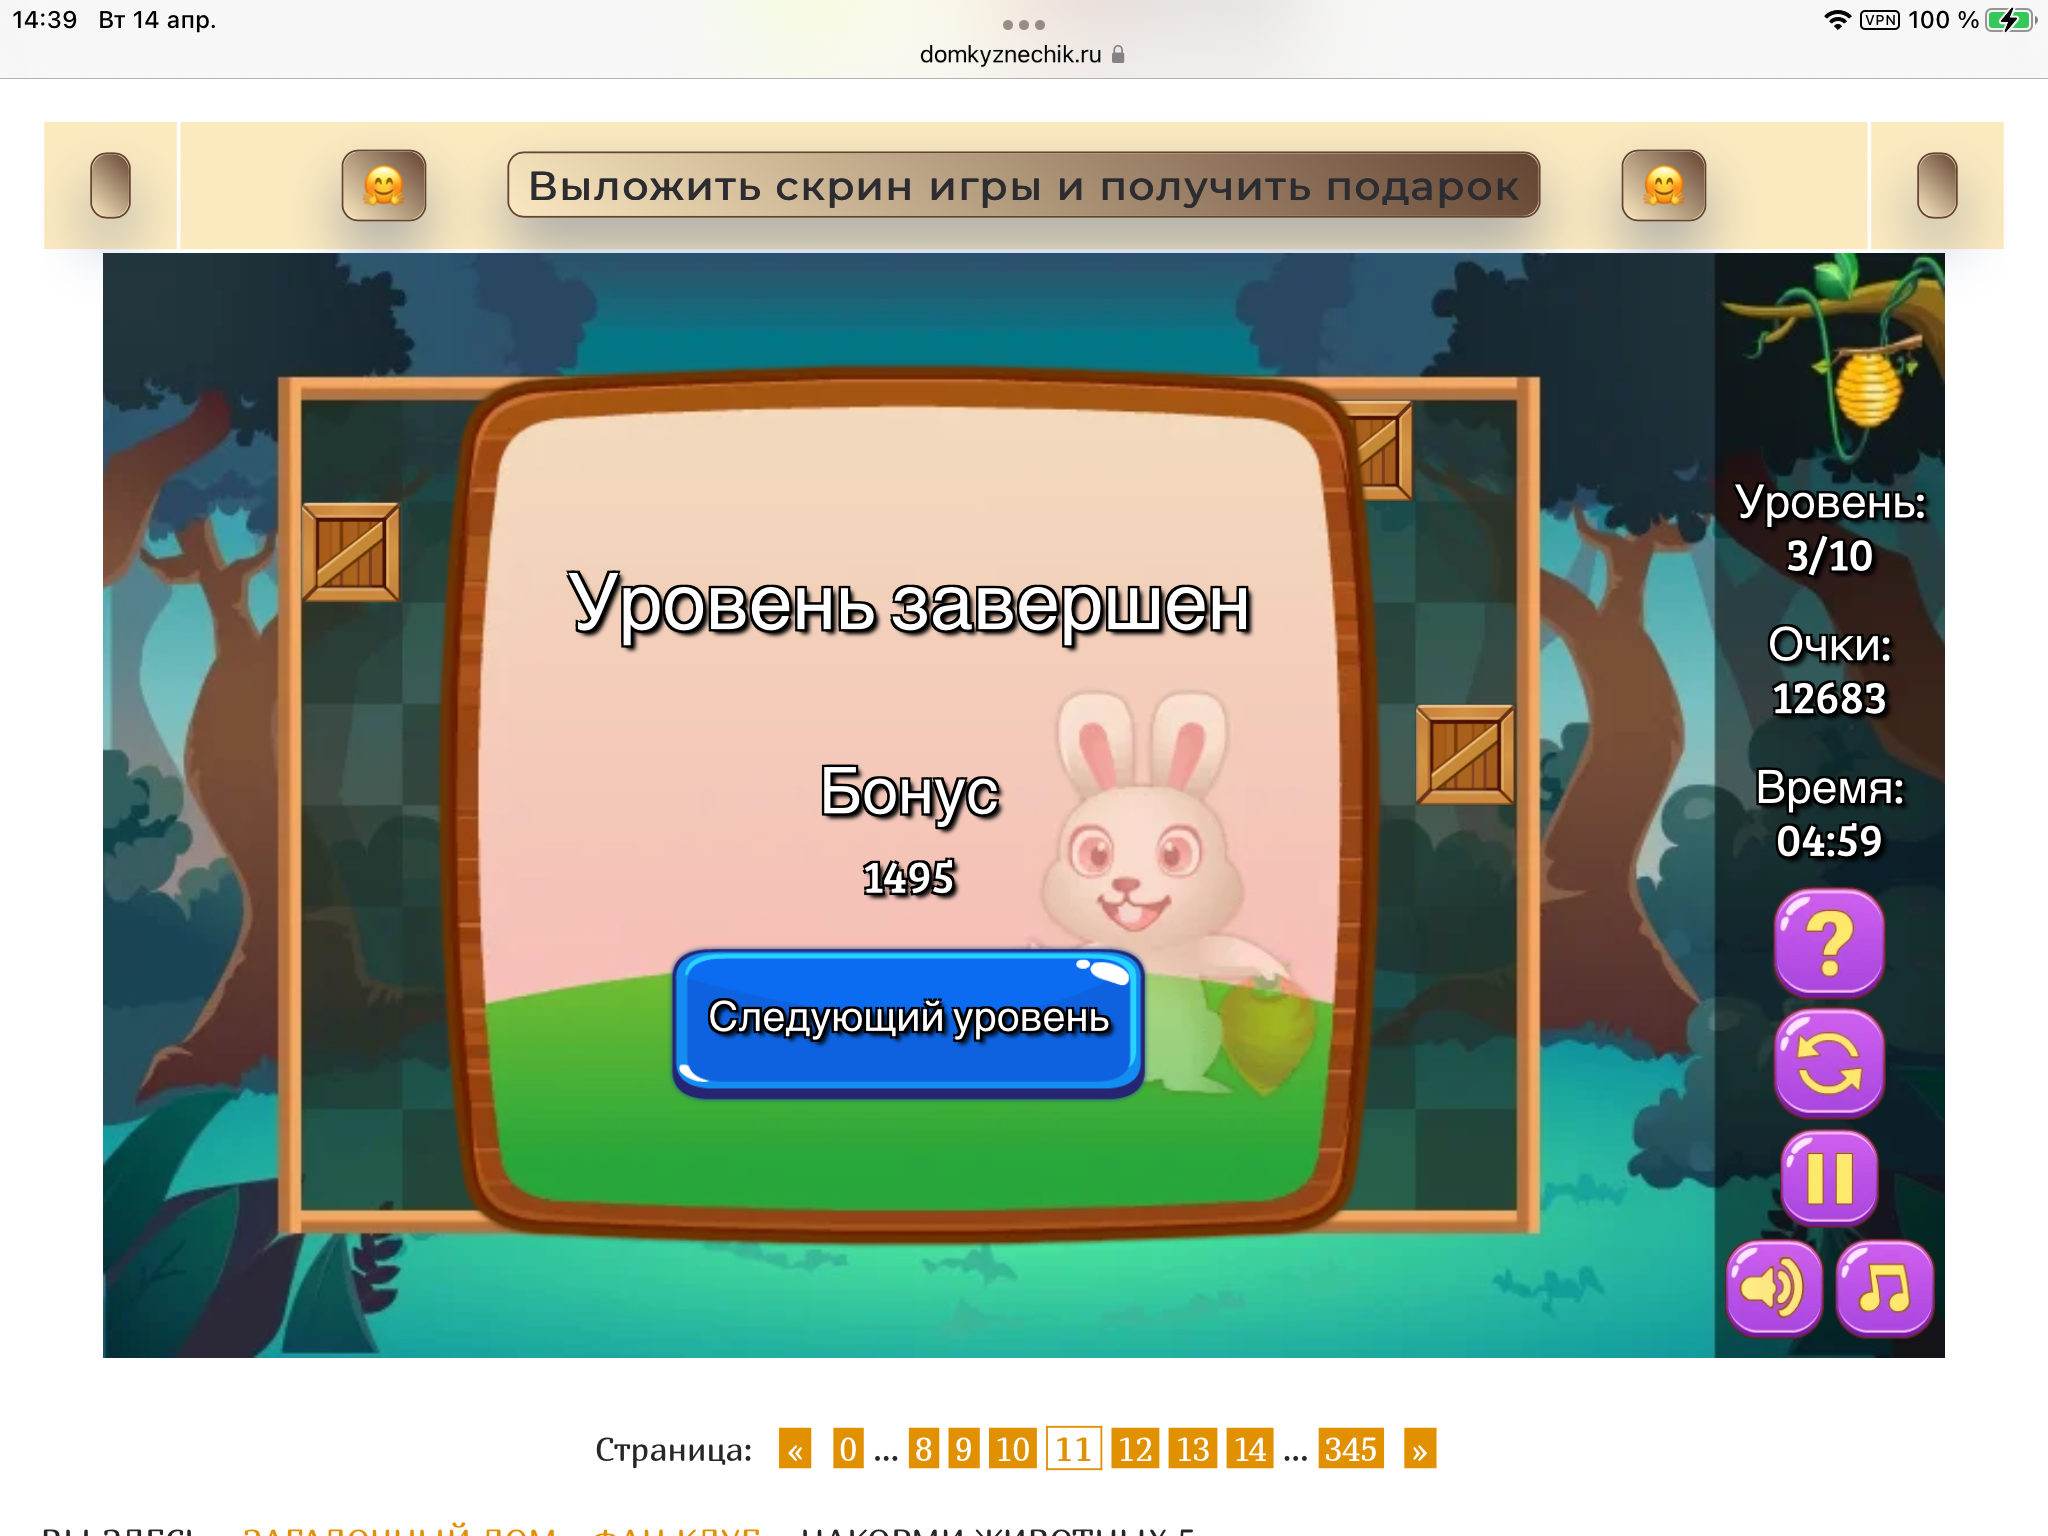
Task: Click the left hugging emoji icon
Action: point(384,186)
